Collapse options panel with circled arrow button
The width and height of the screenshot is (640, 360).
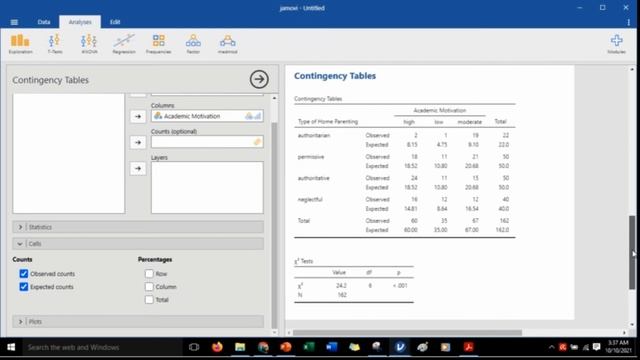[259, 79]
